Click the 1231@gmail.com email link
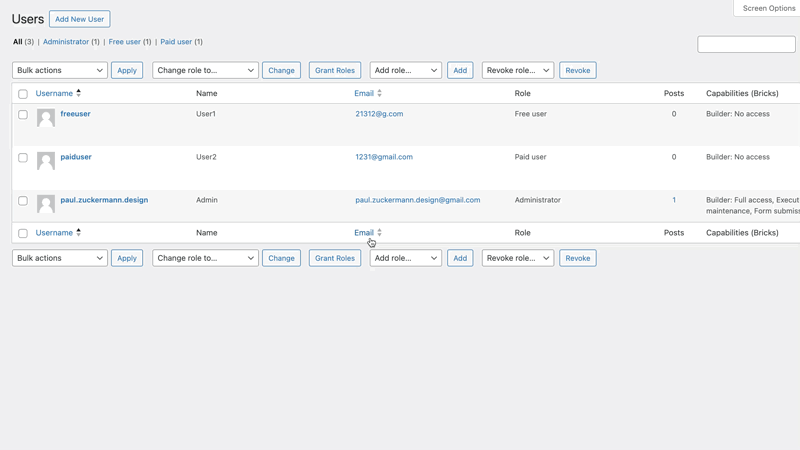This screenshot has height=450, width=800. [x=384, y=157]
